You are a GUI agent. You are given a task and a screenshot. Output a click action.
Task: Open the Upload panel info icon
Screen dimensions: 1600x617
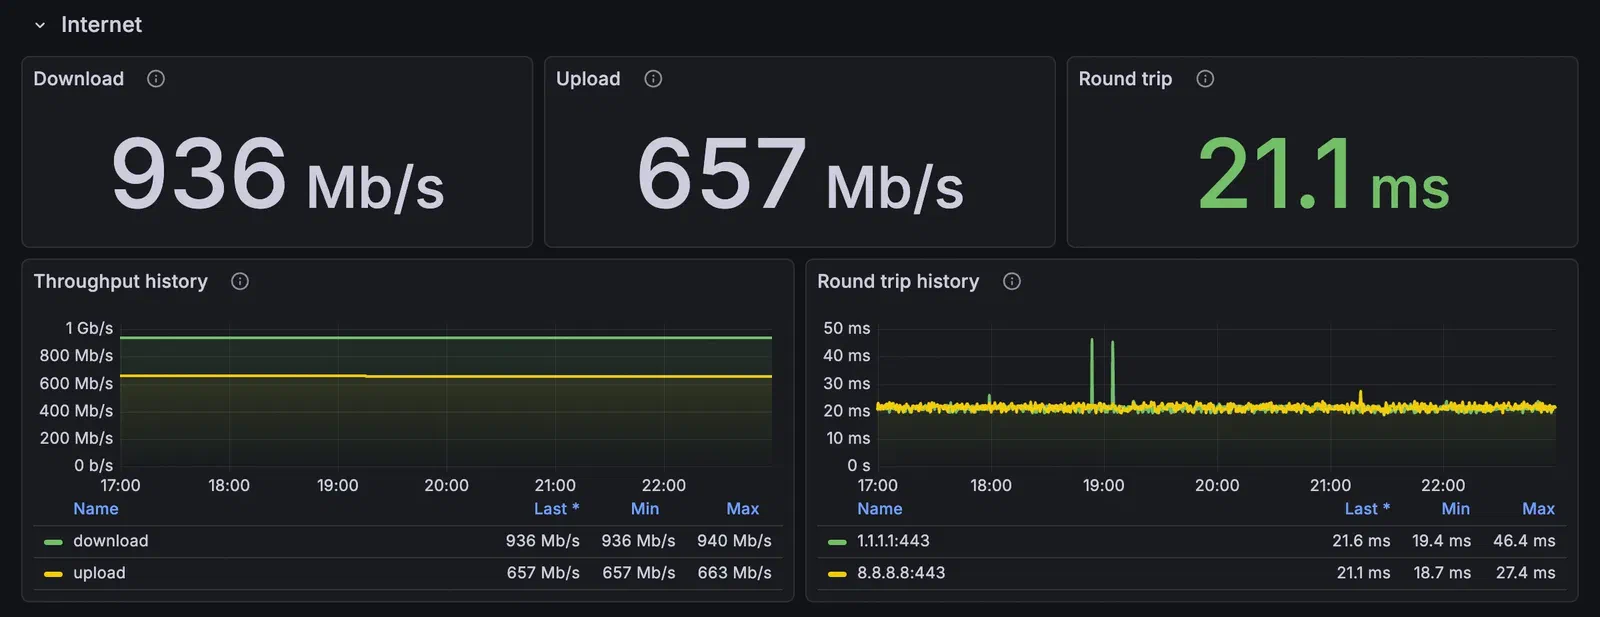tap(653, 79)
